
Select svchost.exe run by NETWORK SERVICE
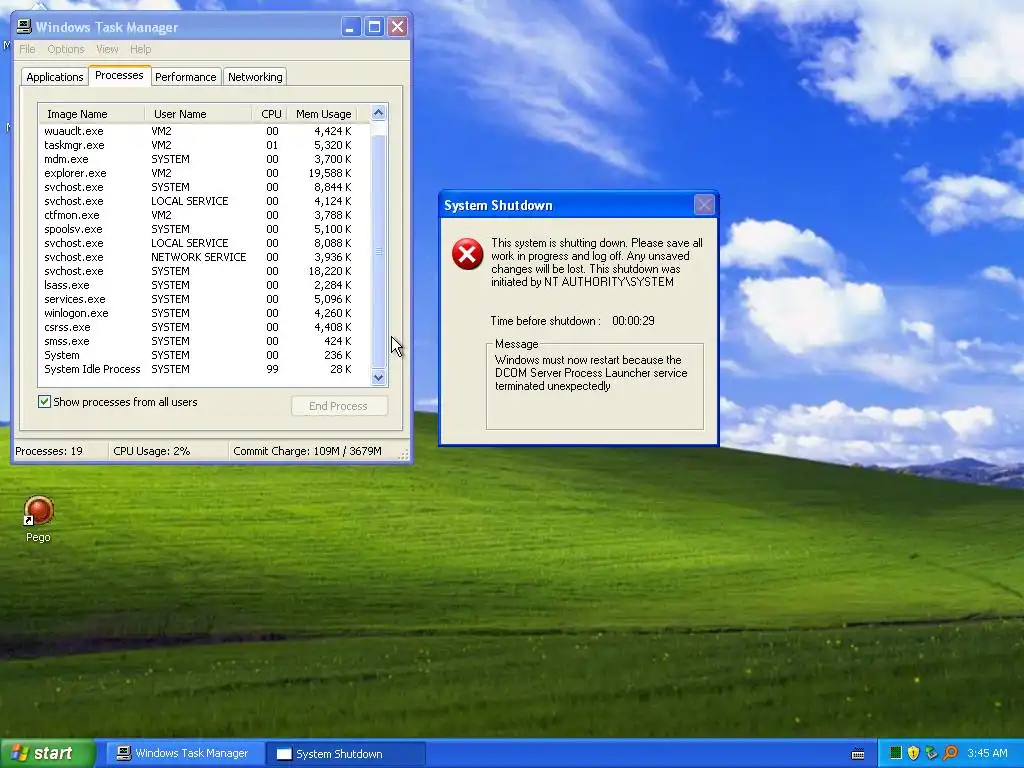click(204, 257)
